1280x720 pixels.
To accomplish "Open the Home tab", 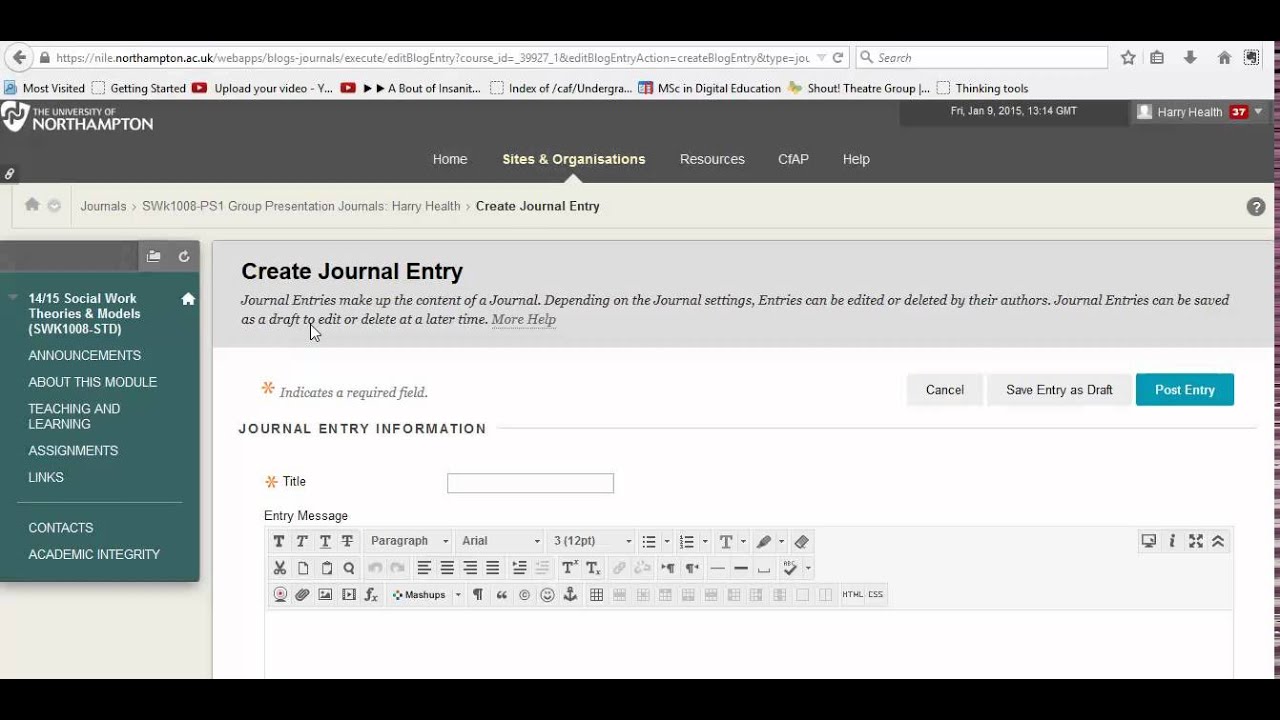I will 450,159.
